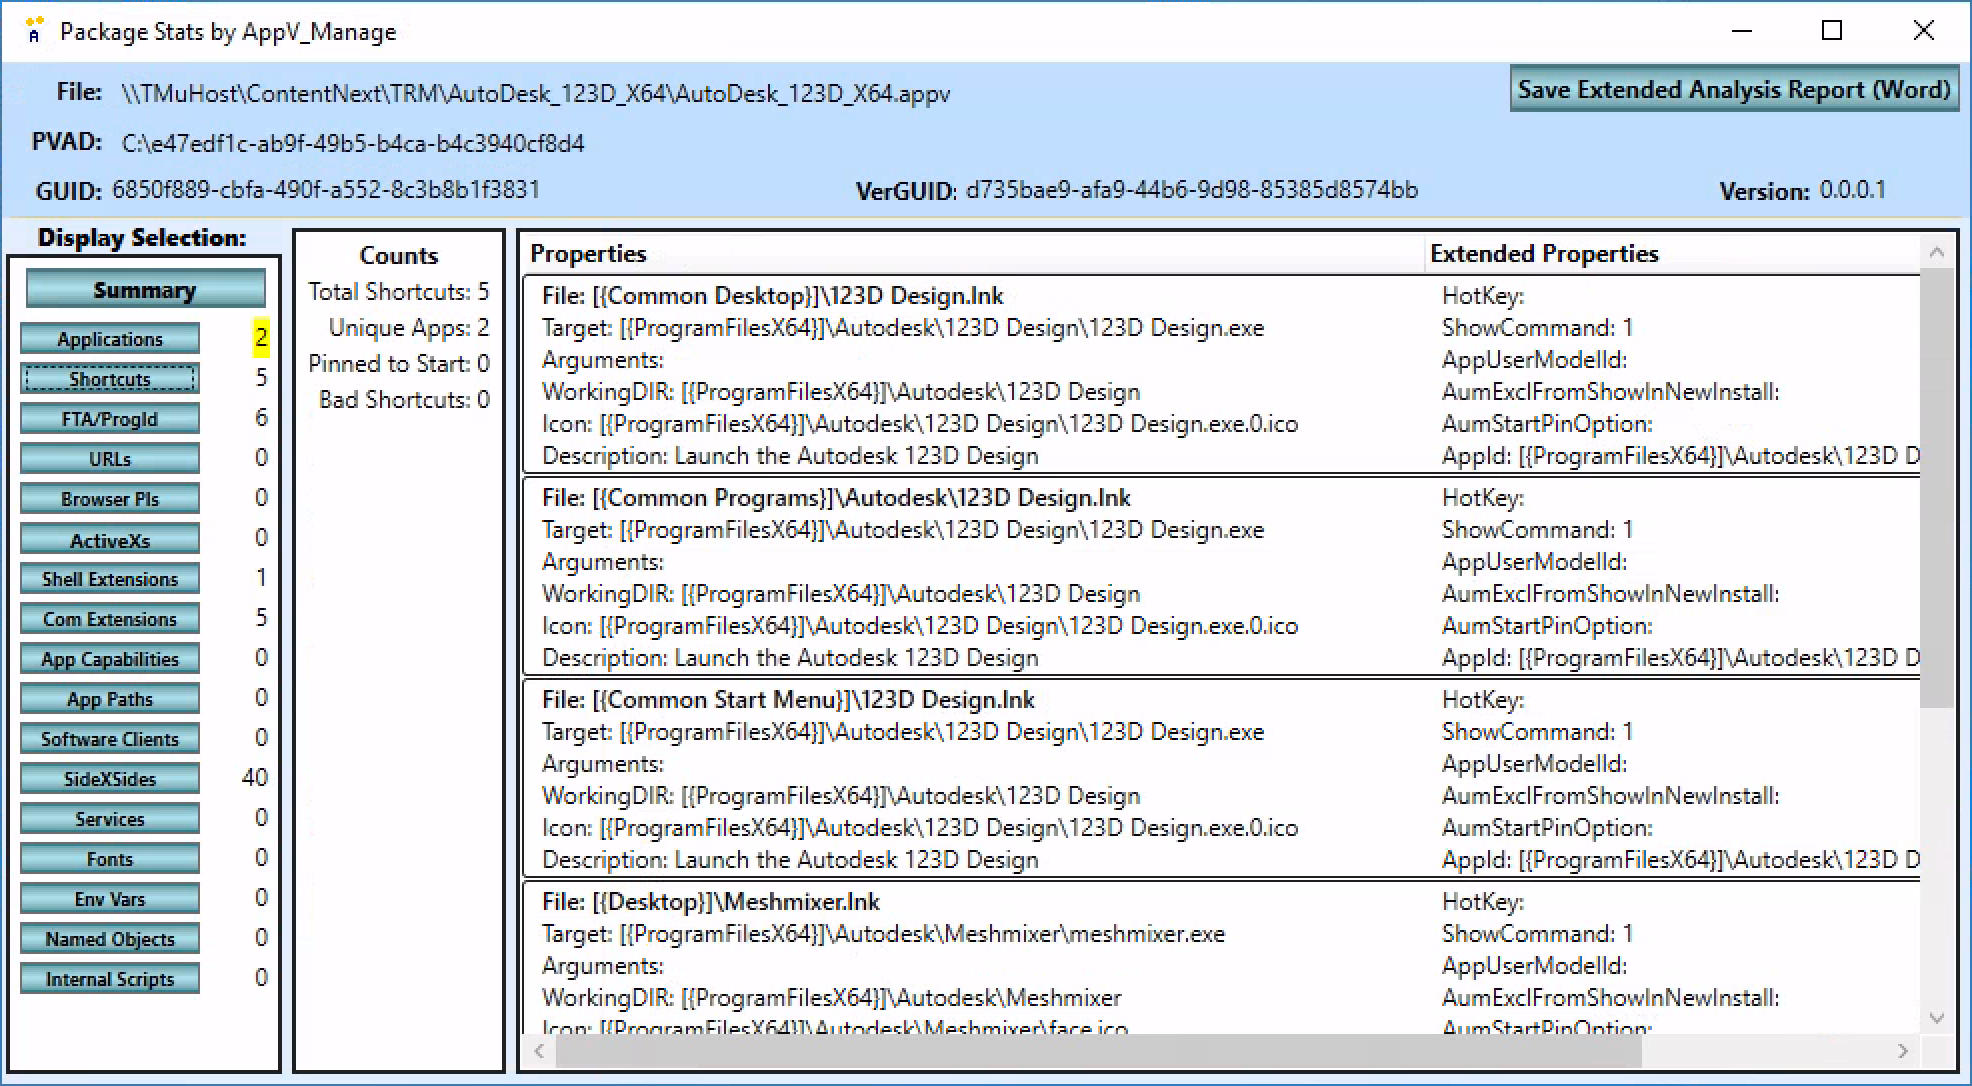The width and height of the screenshot is (1972, 1086).
Task: Click the VerGUID value
Action: coord(1192,190)
